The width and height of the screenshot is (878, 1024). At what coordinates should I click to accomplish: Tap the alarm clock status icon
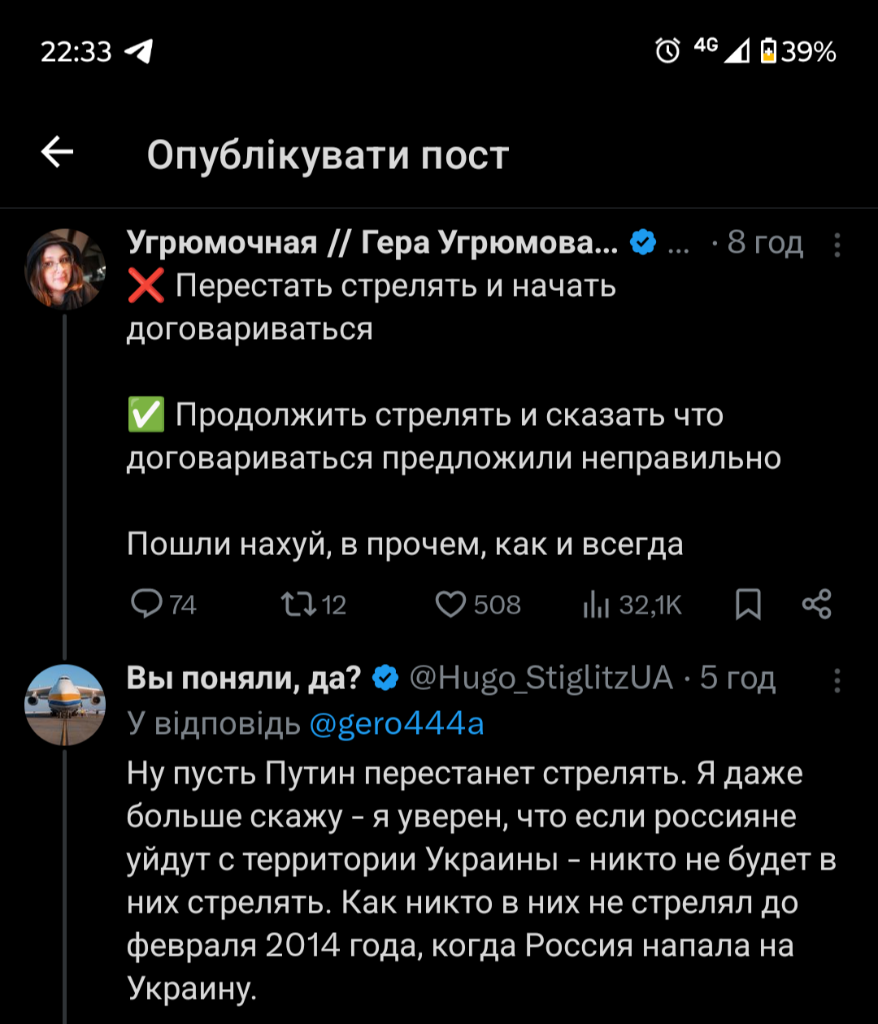coord(667,50)
